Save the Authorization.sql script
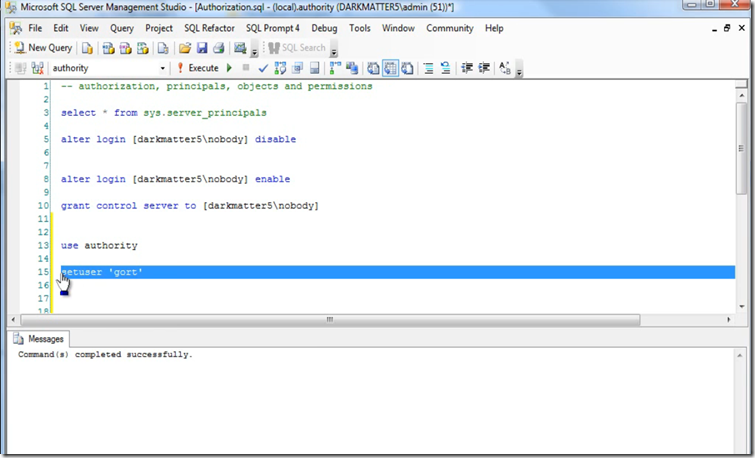This screenshot has width=755, height=458. 202,48
